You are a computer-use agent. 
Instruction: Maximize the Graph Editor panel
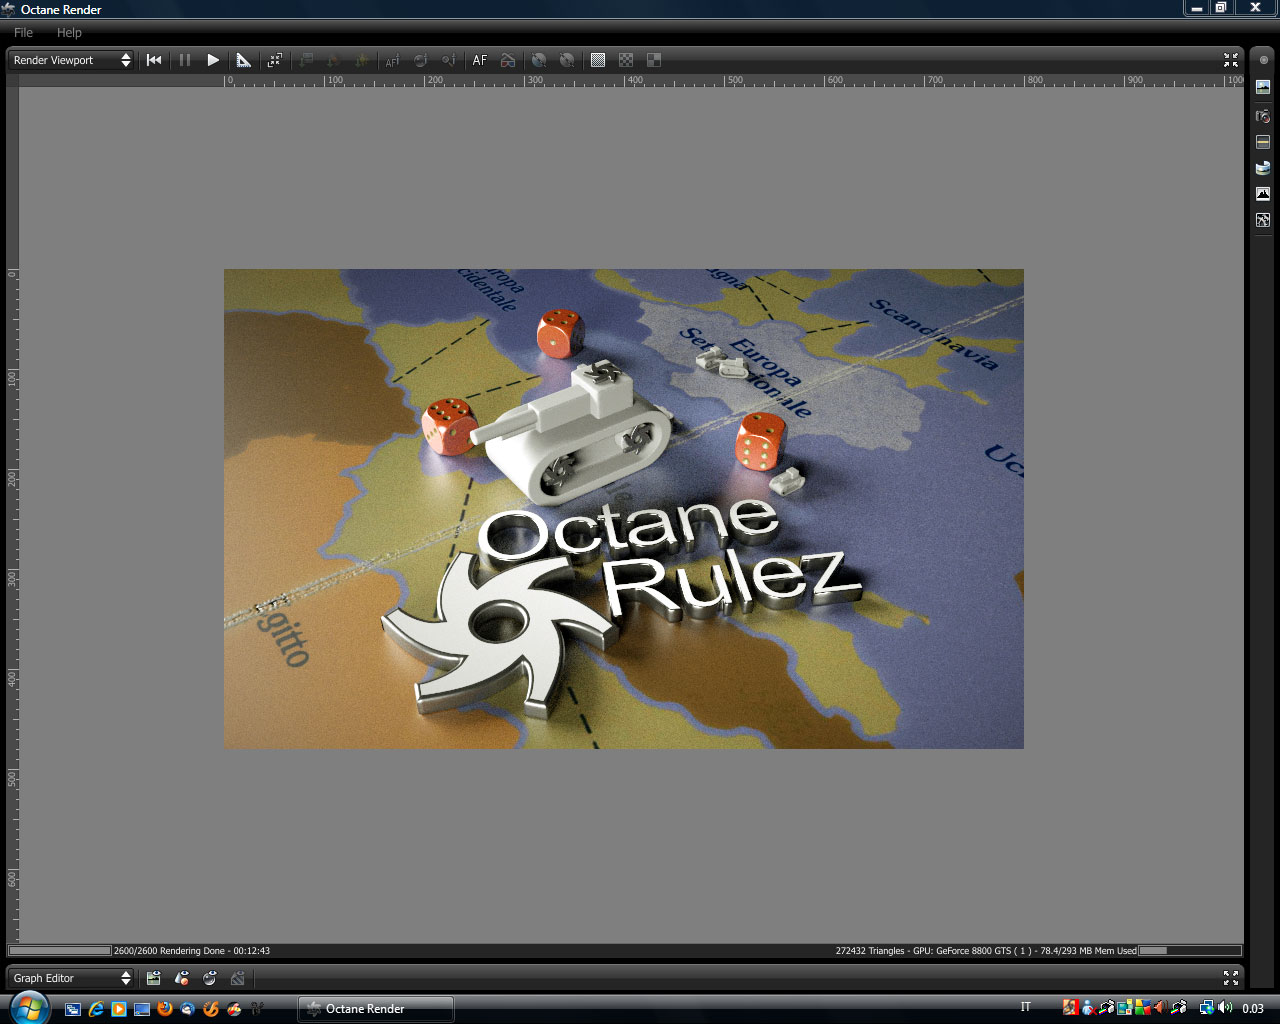point(1231,978)
